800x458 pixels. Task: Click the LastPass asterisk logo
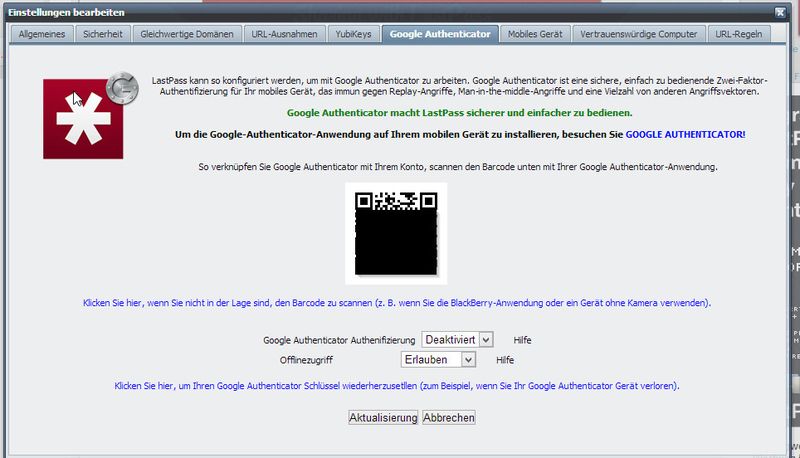(x=83, y=119)
